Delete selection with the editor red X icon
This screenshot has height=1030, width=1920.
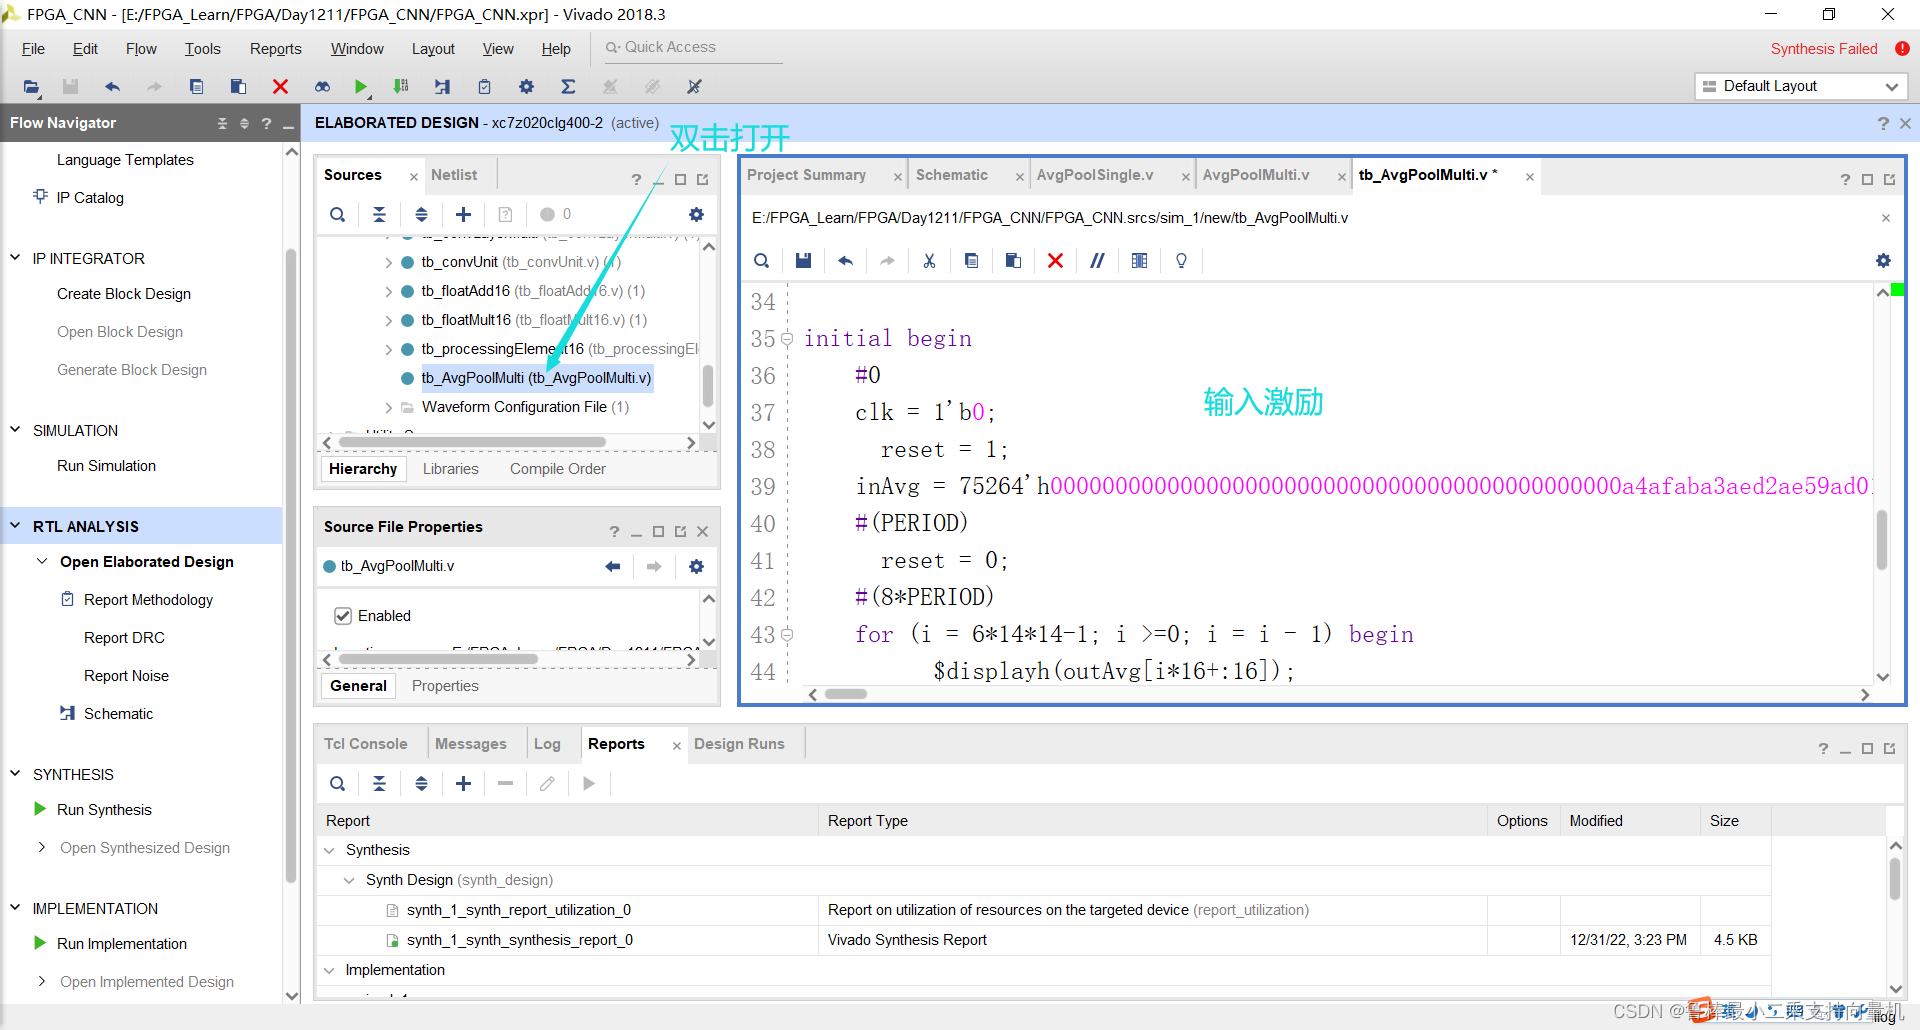1055,260
